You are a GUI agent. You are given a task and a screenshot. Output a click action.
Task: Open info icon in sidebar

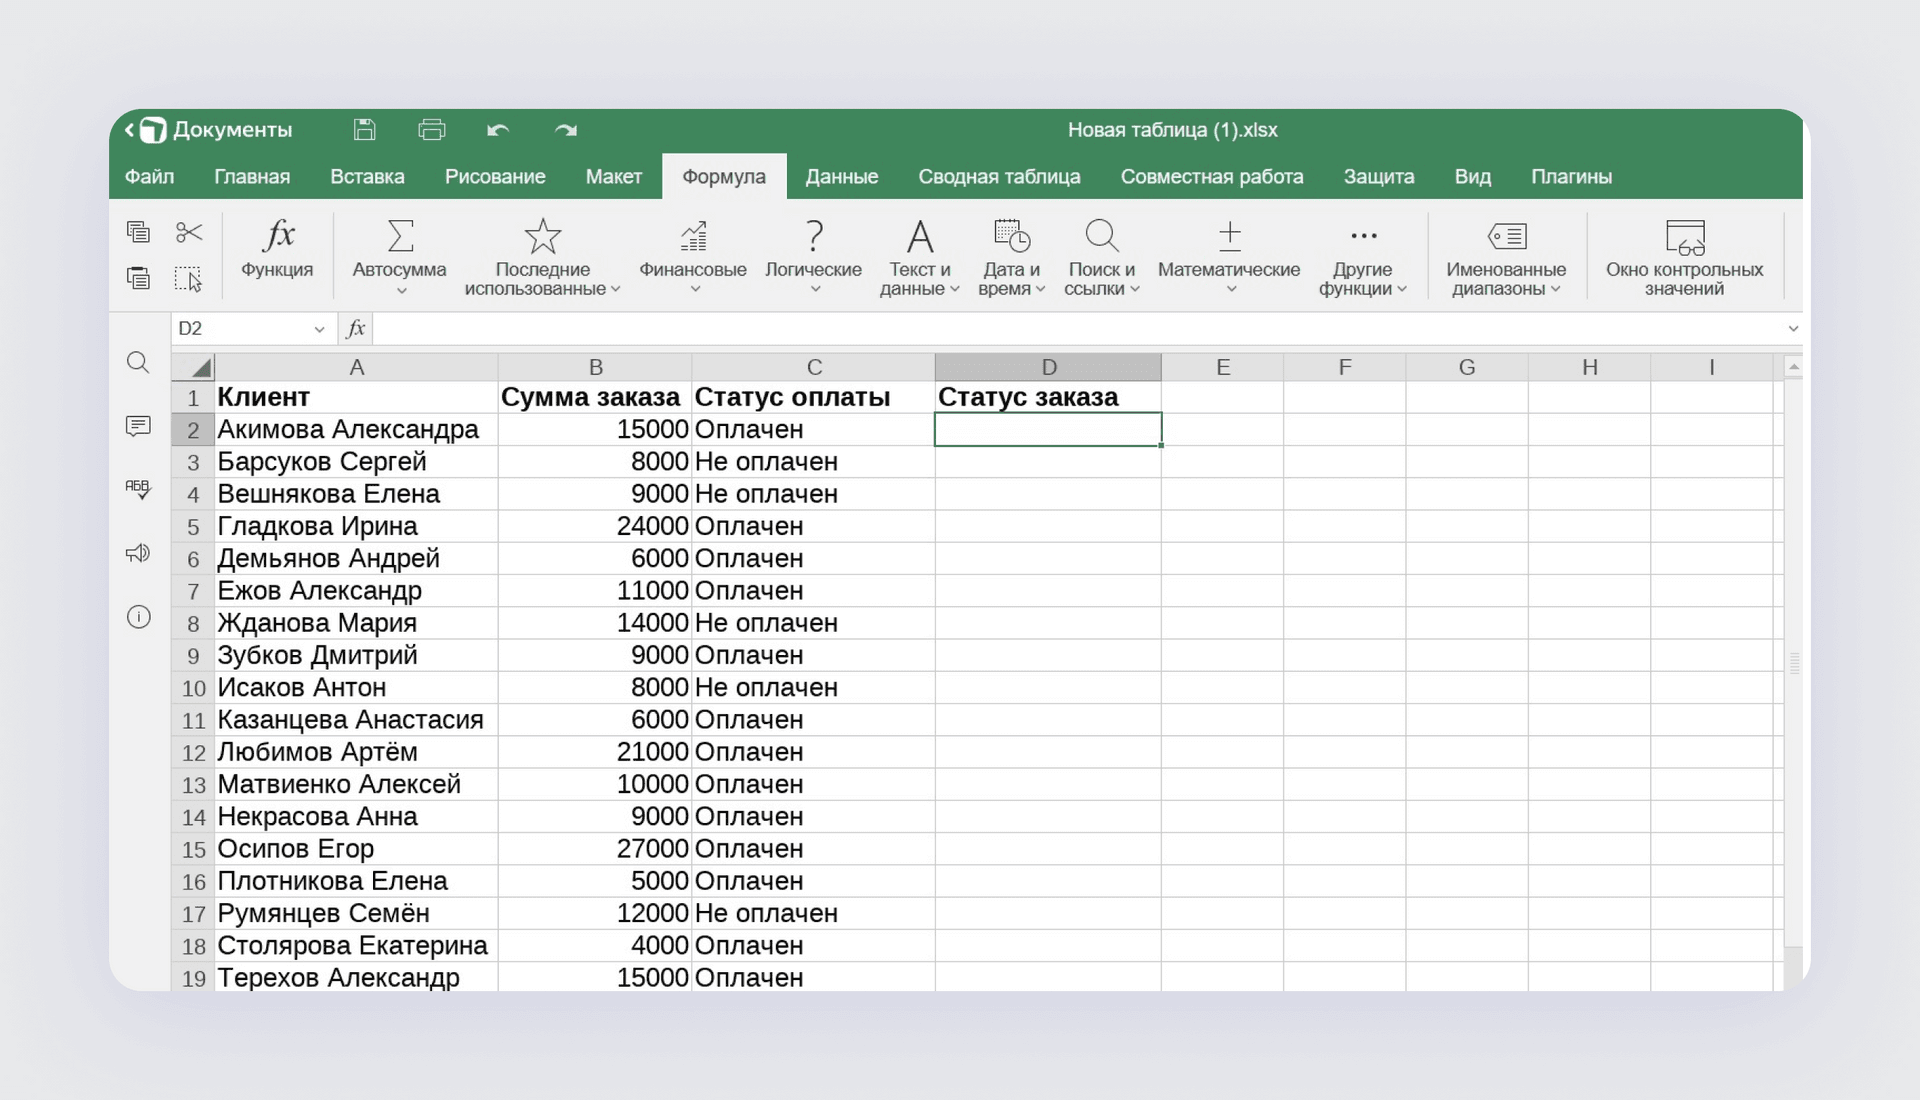(x=138, y=617)
